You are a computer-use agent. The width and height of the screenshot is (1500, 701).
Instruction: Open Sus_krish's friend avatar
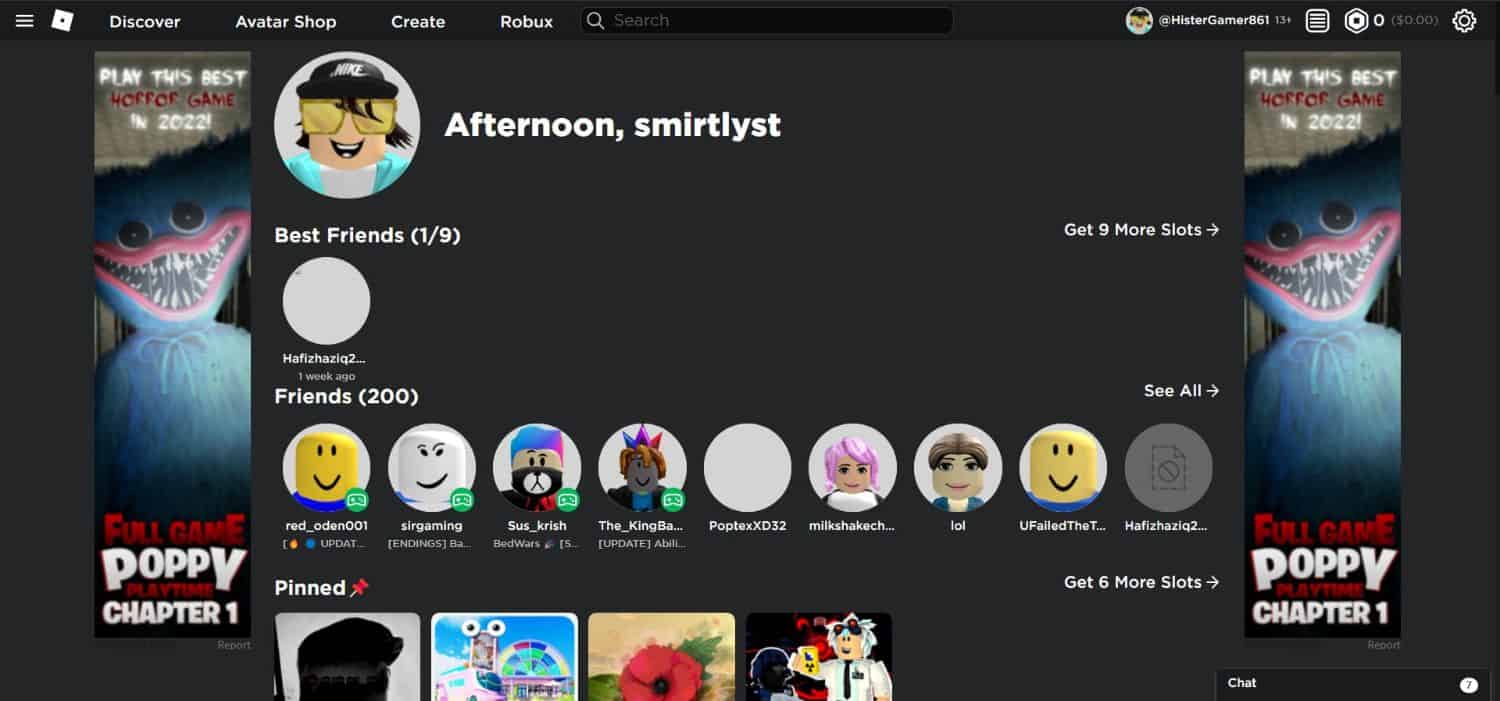click(x=537, y=468)
